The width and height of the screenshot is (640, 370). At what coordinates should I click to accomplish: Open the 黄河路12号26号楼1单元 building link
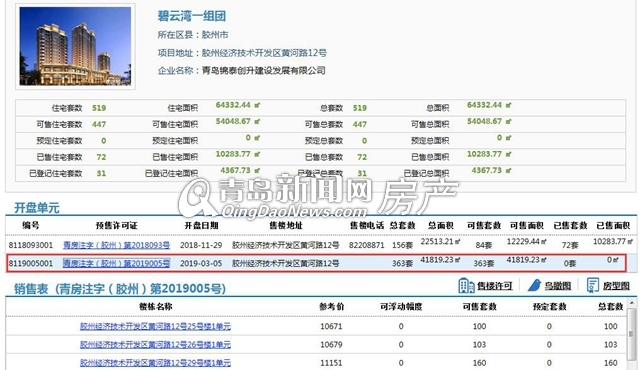(155, 345)
